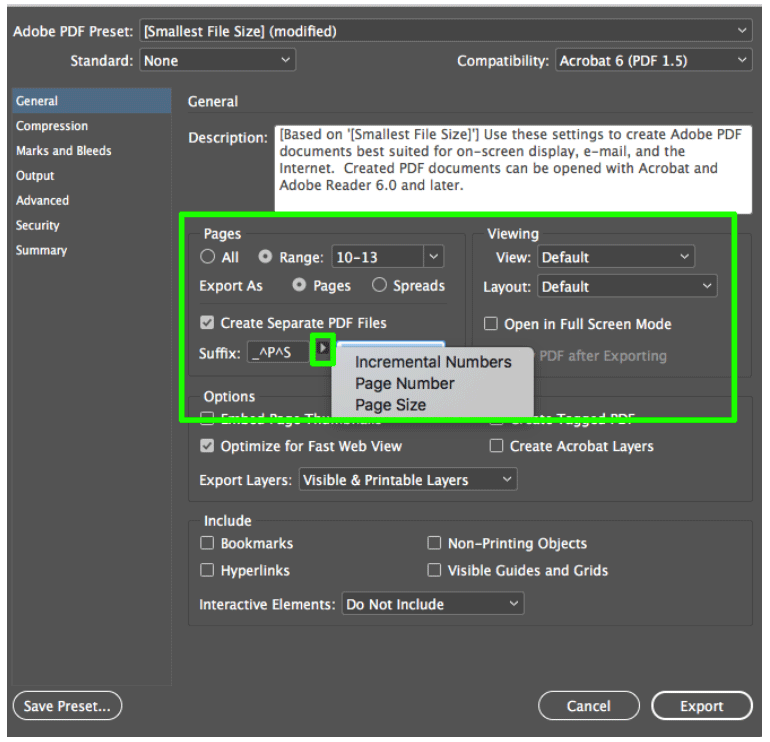This screenshot has height=742, width=770.
Task: Switch to the Output category
Action: (x=92, y=176)
